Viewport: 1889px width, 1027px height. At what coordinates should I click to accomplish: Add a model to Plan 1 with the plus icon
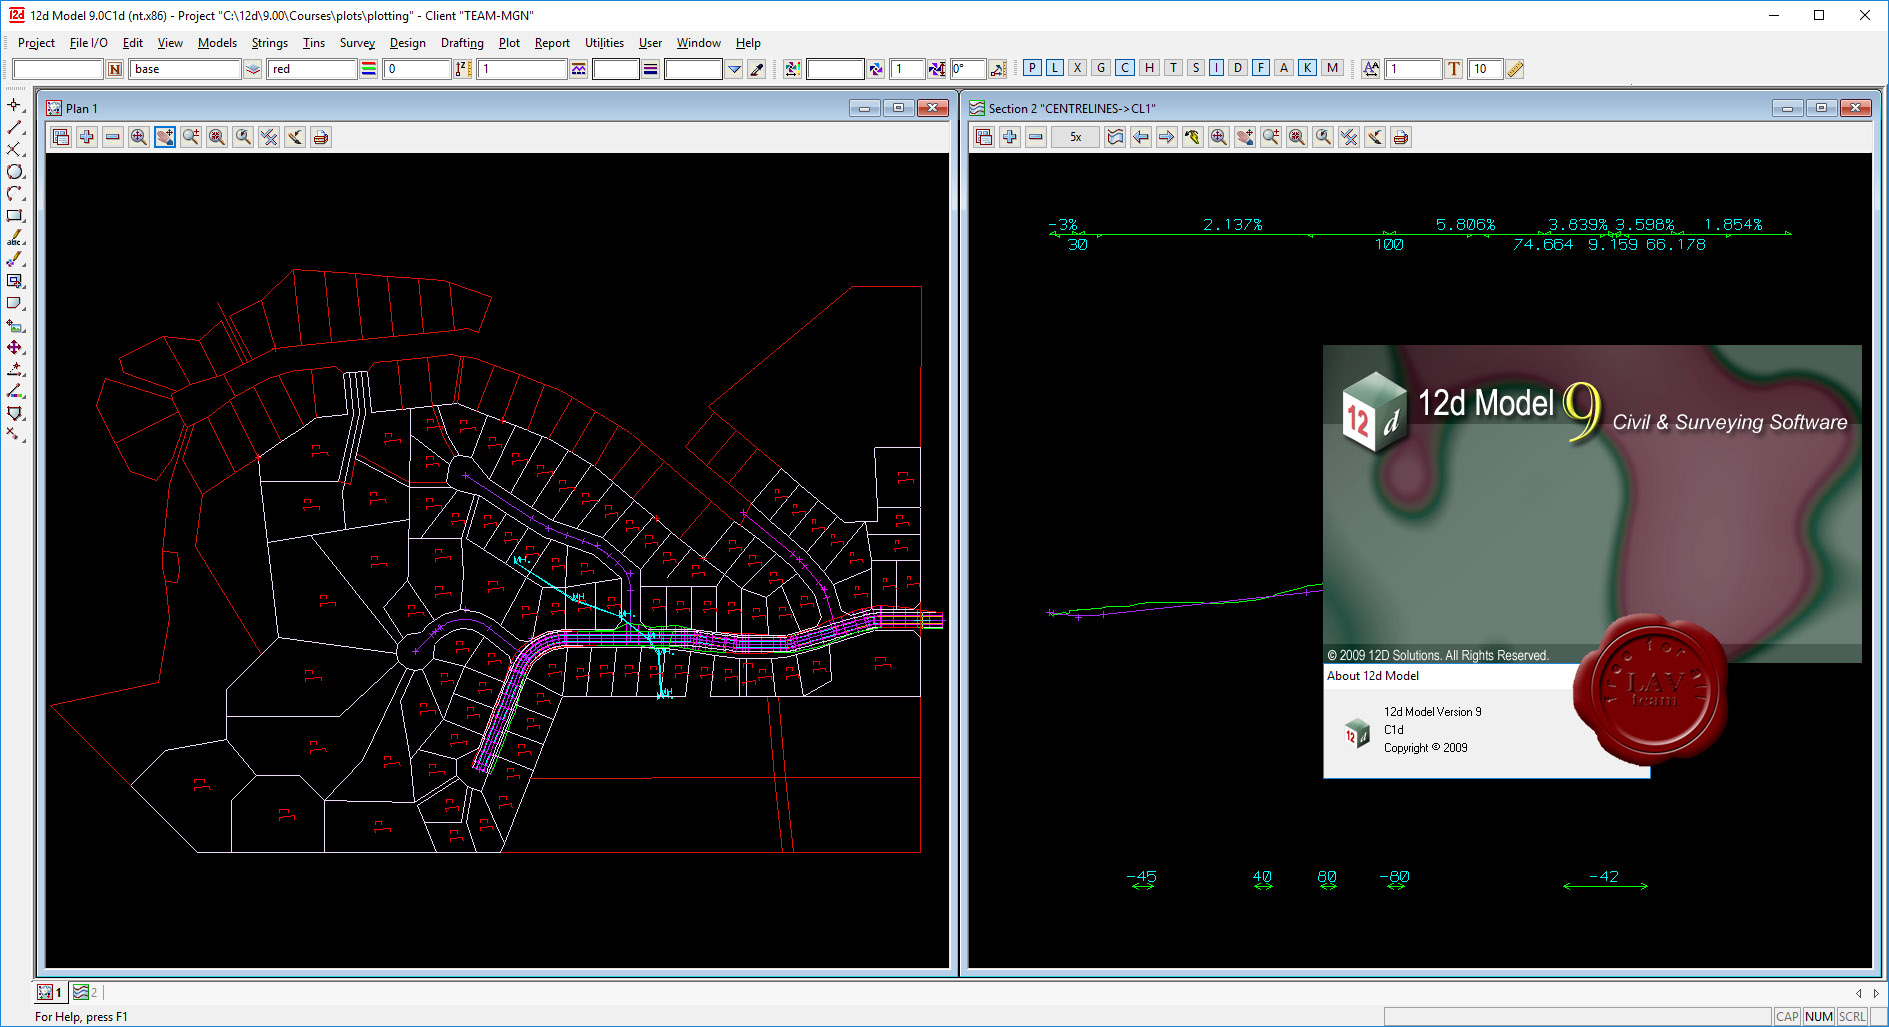coord(87,137)
